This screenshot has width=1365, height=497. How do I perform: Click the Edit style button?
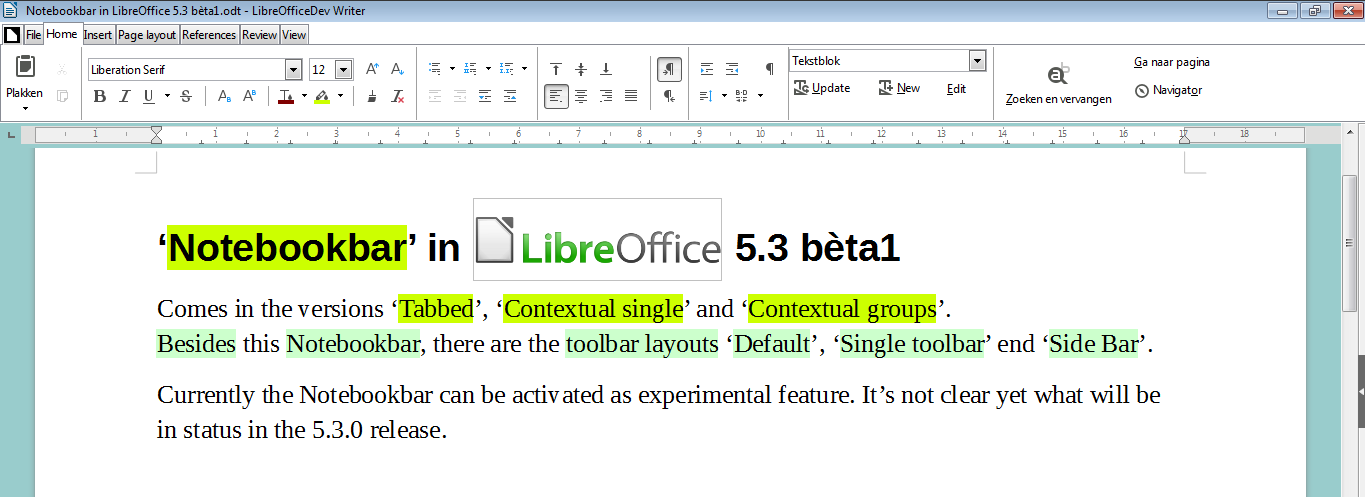[x=956, y=88]
